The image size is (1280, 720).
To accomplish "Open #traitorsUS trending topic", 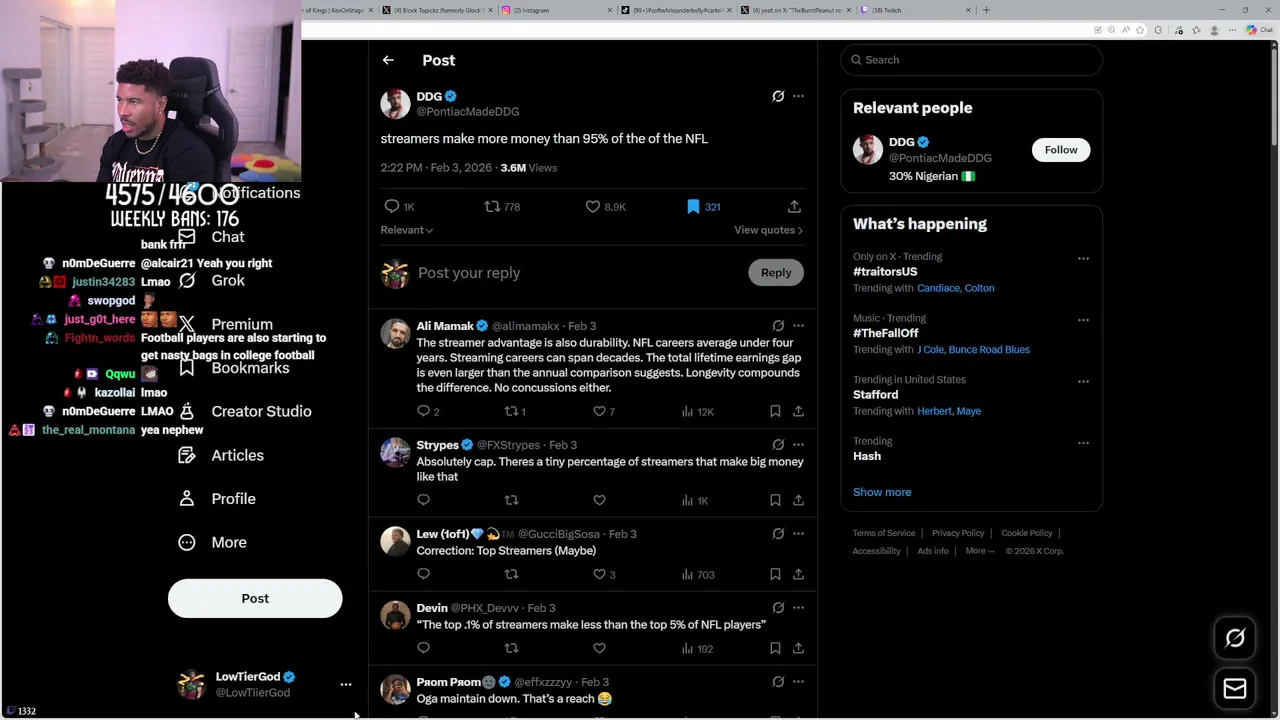I will point(885,271).
